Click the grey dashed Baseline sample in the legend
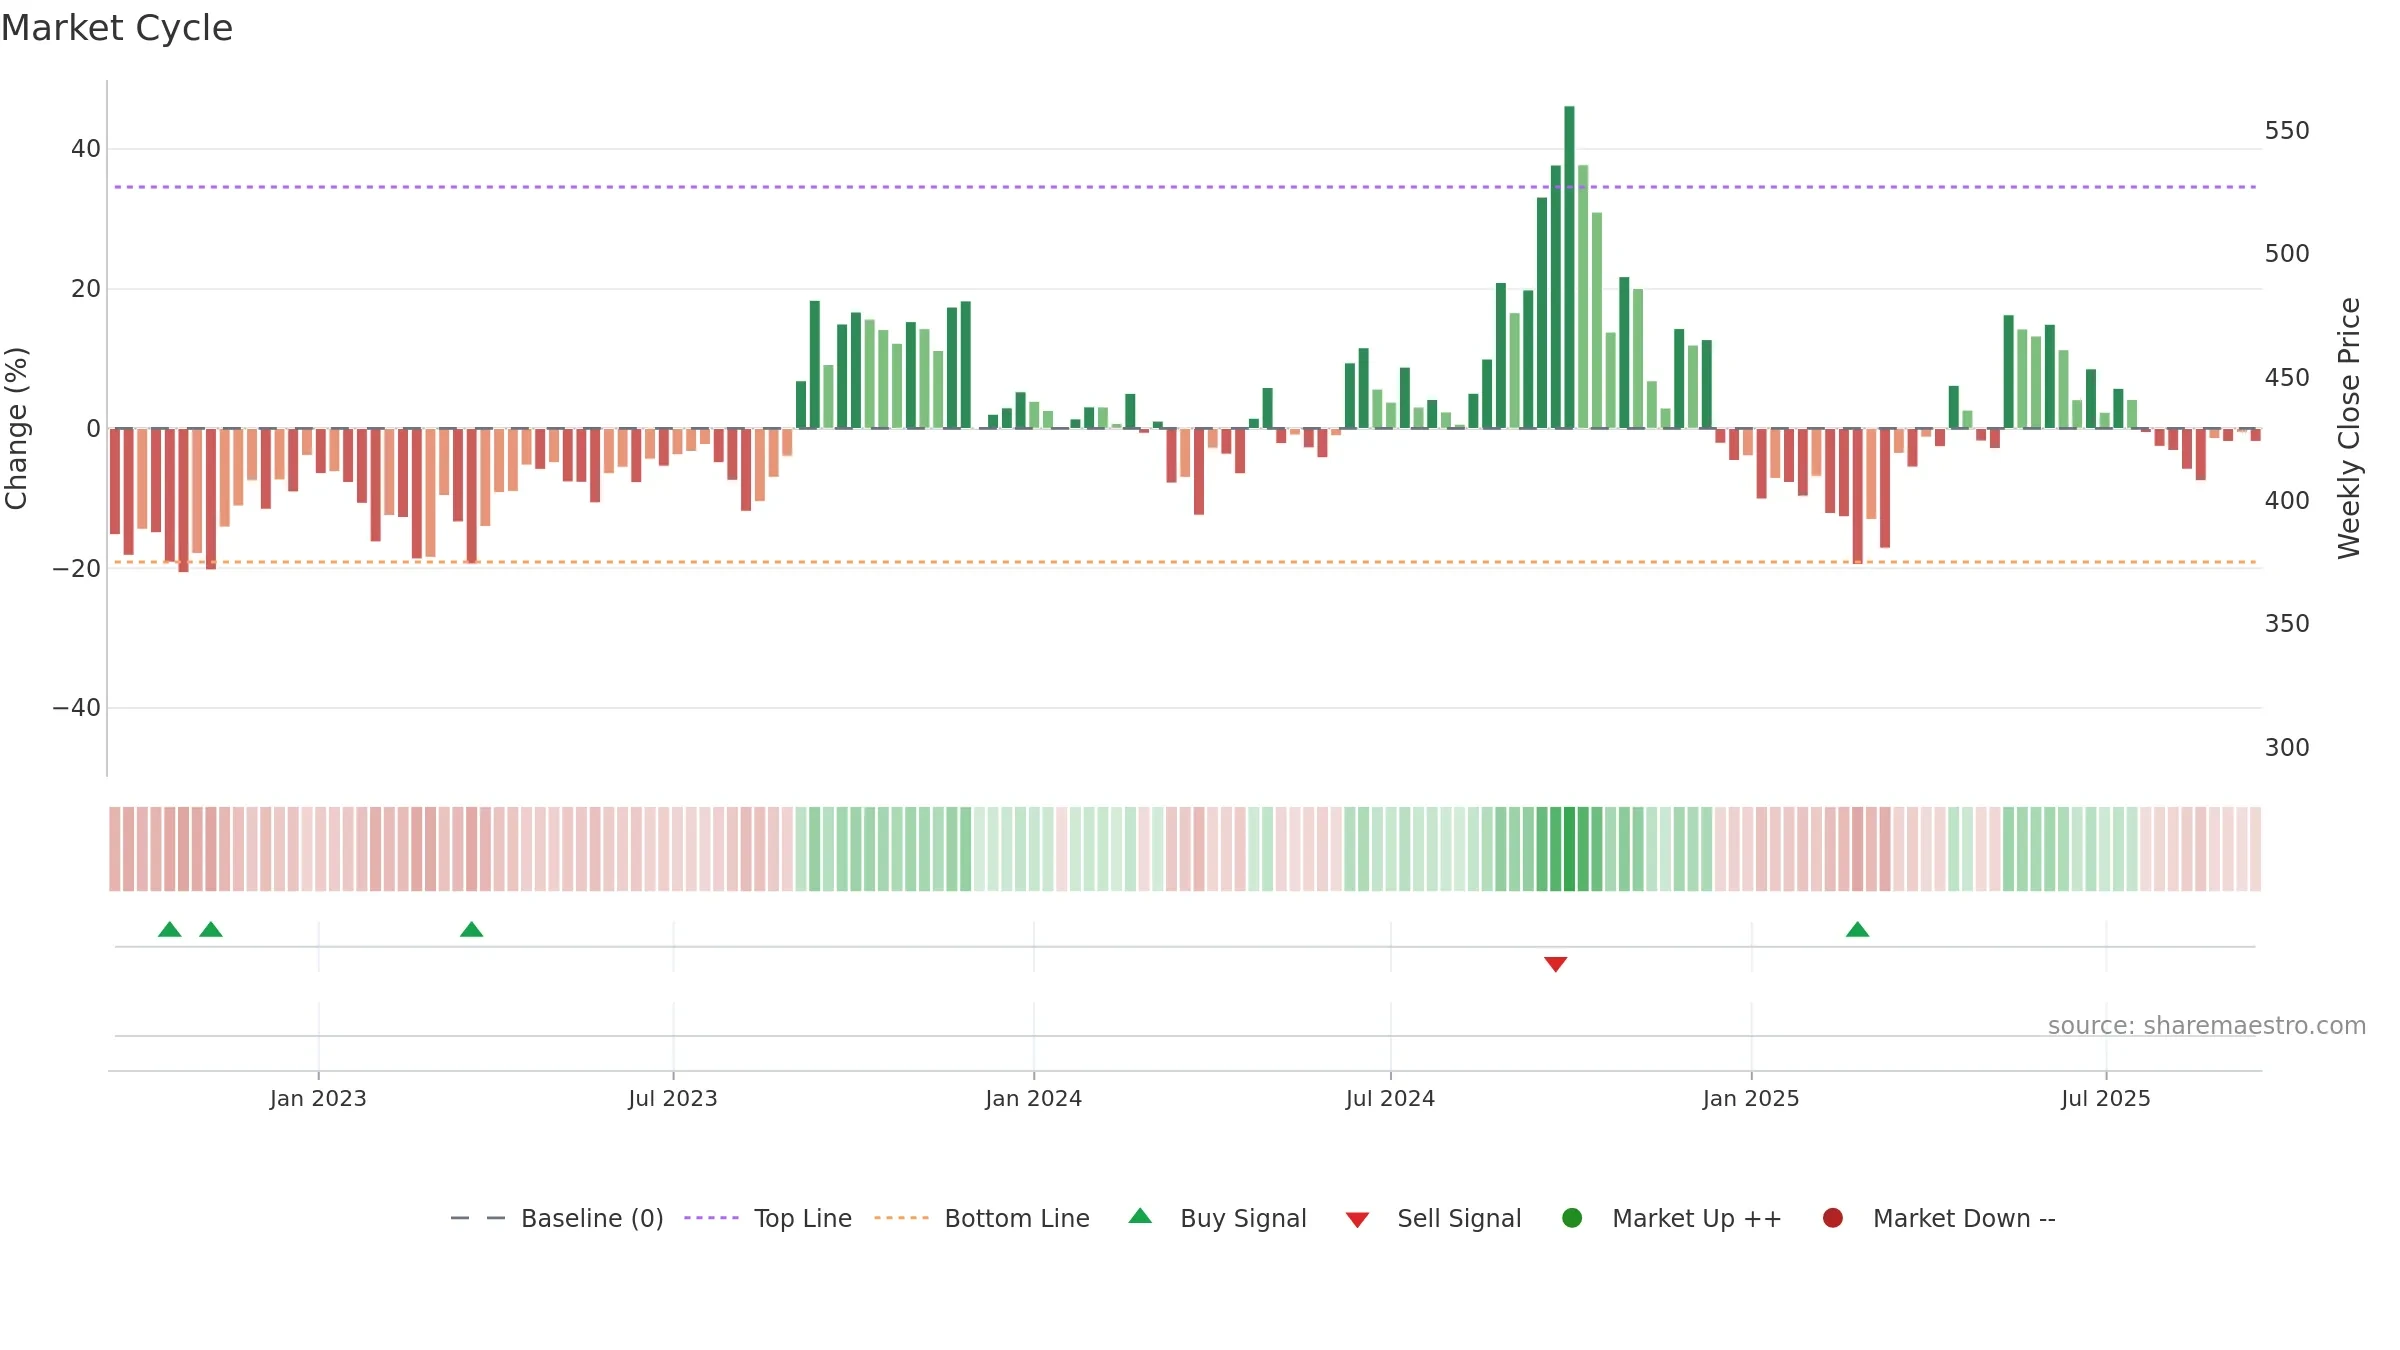2400x1350 pixels. pyautogui.click(x=478, y=1218)
